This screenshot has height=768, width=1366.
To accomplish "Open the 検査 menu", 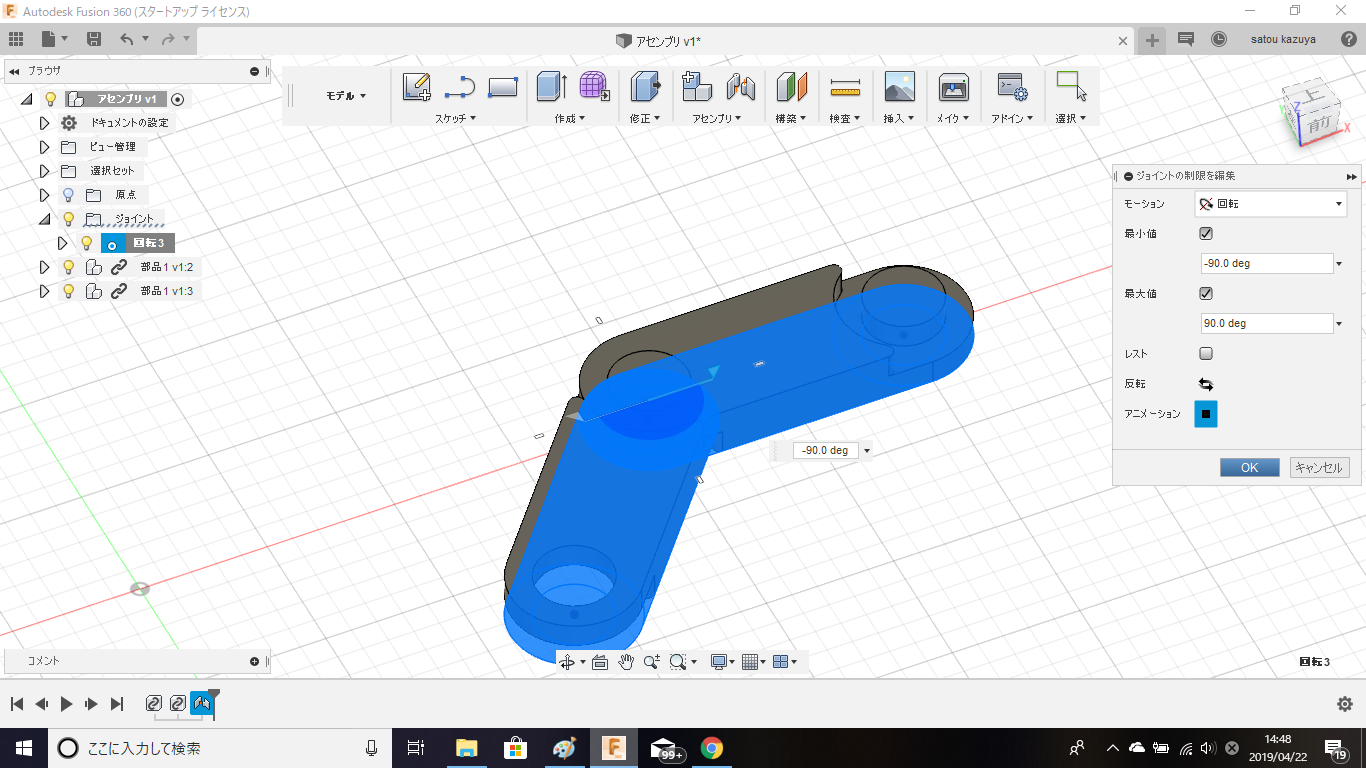I will click(x=845, y=118).
